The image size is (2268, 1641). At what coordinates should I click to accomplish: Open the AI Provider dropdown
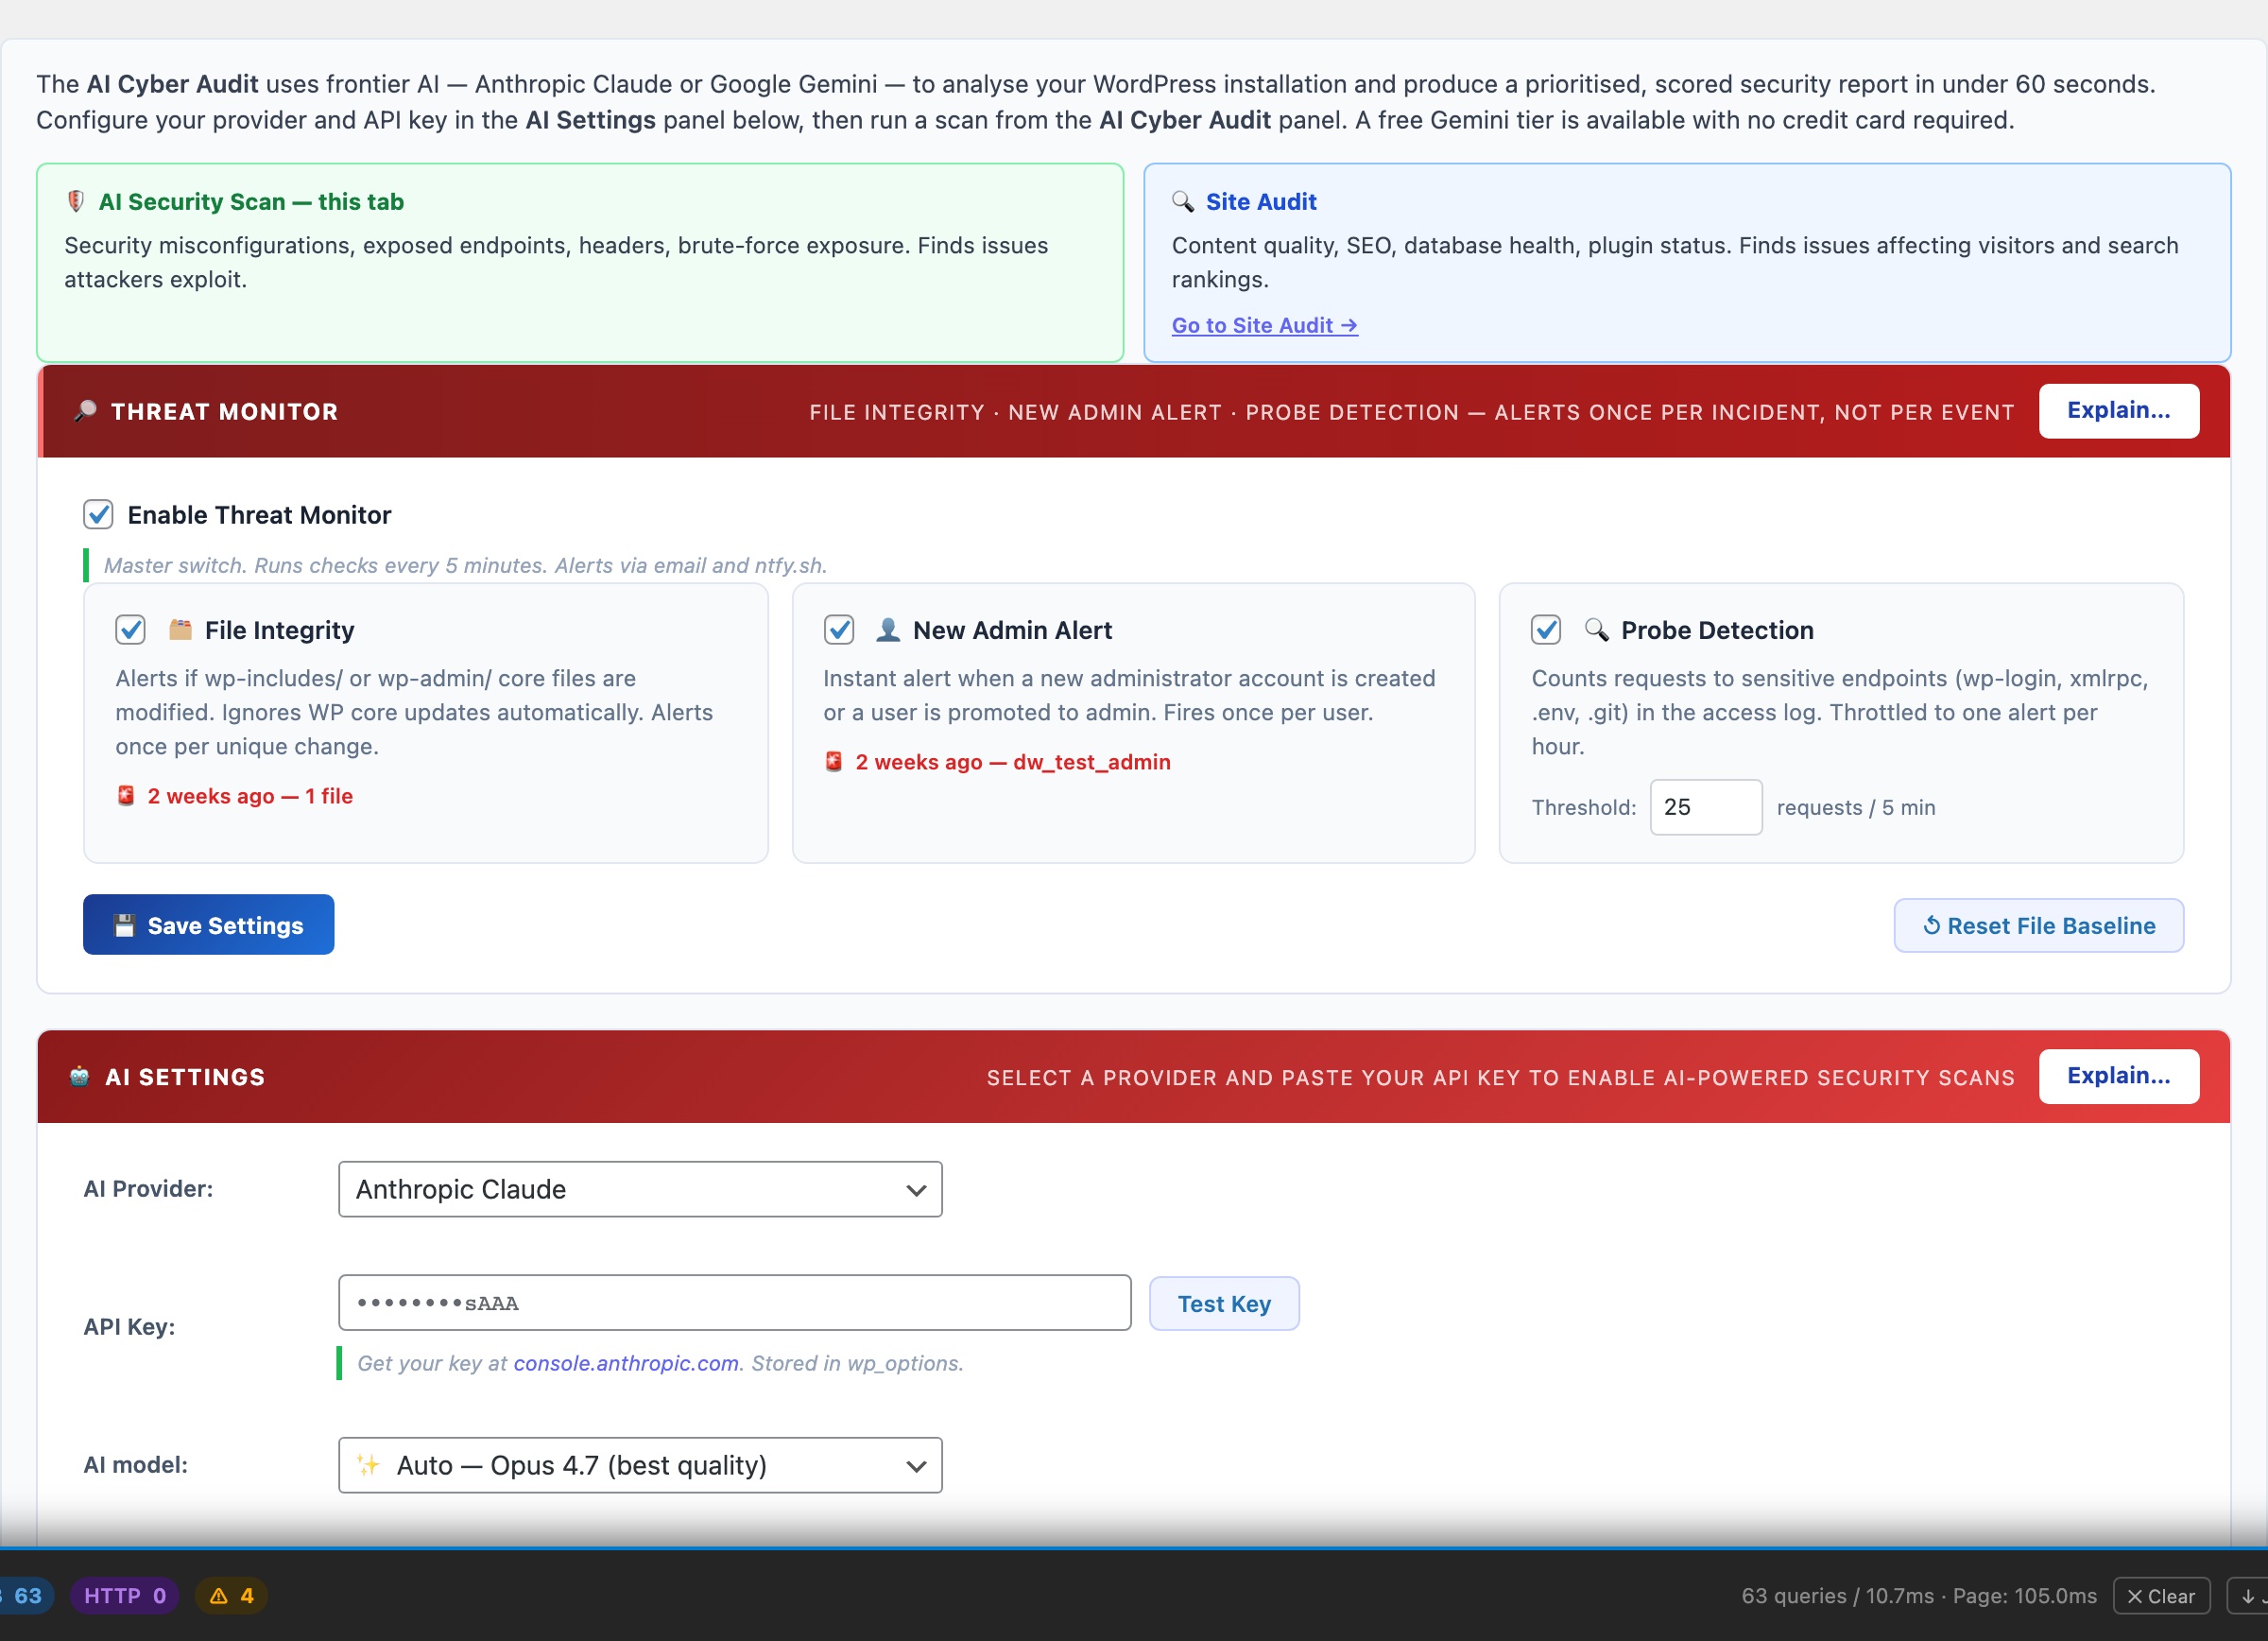(x=640, y=1189)
